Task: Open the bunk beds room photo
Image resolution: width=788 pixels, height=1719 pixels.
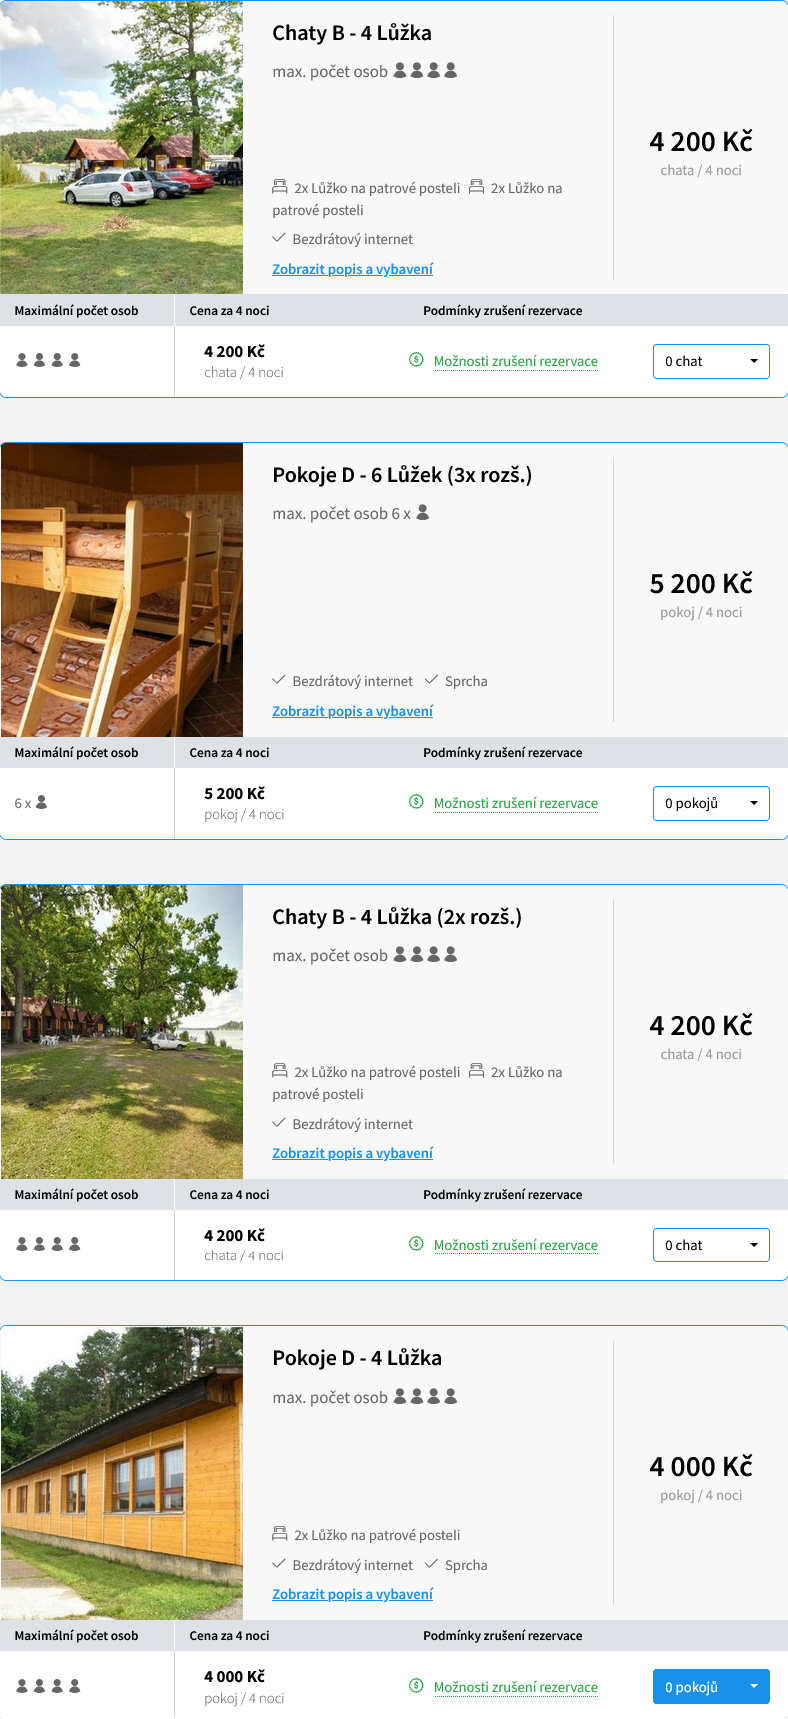Action: 122,590
